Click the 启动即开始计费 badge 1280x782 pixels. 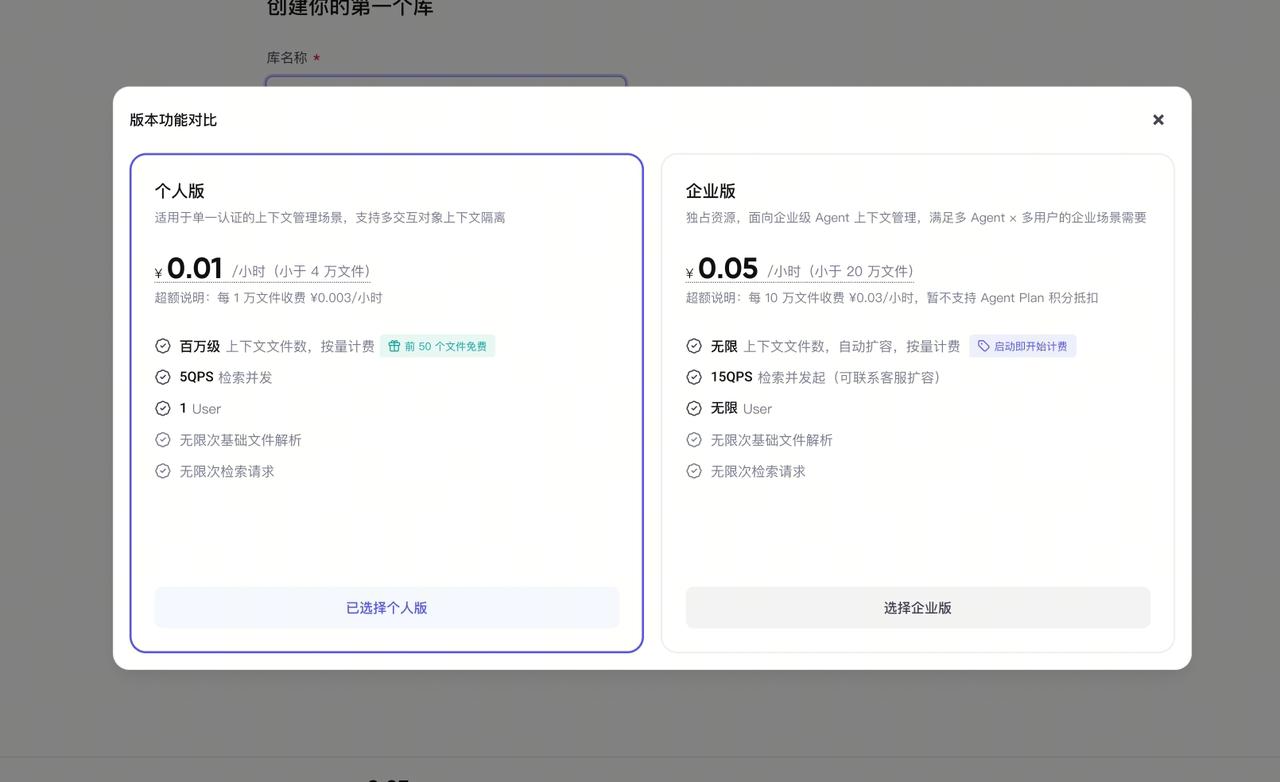(x=1022, y=346)
